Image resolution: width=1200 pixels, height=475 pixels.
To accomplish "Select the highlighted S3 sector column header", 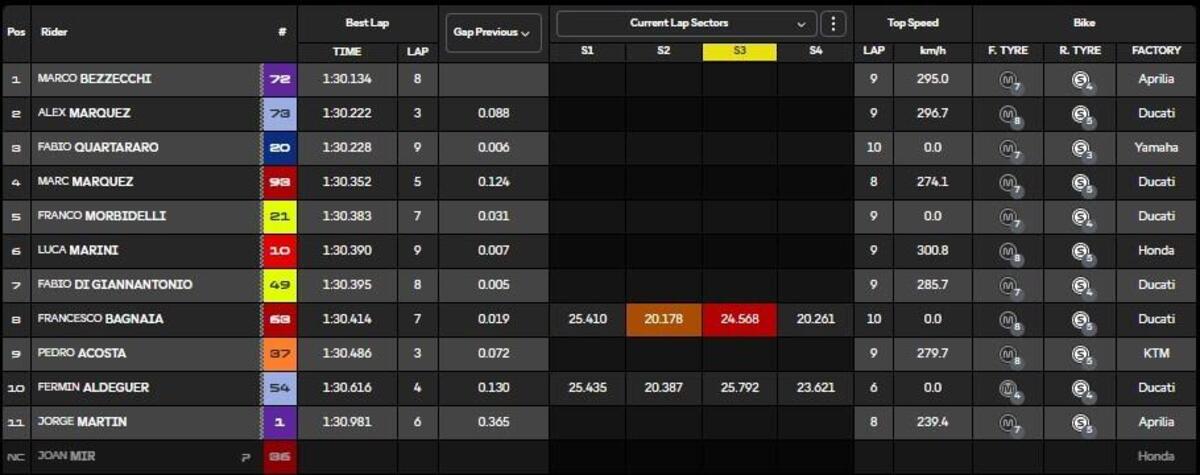I will (739, 51).
